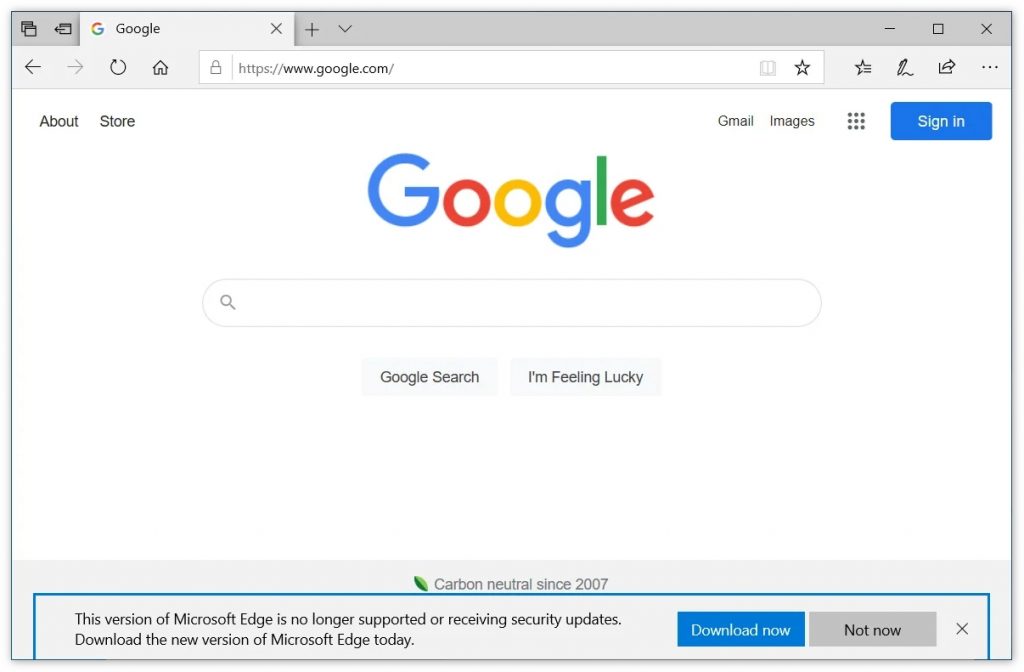Add this page to favorites star

802,67
